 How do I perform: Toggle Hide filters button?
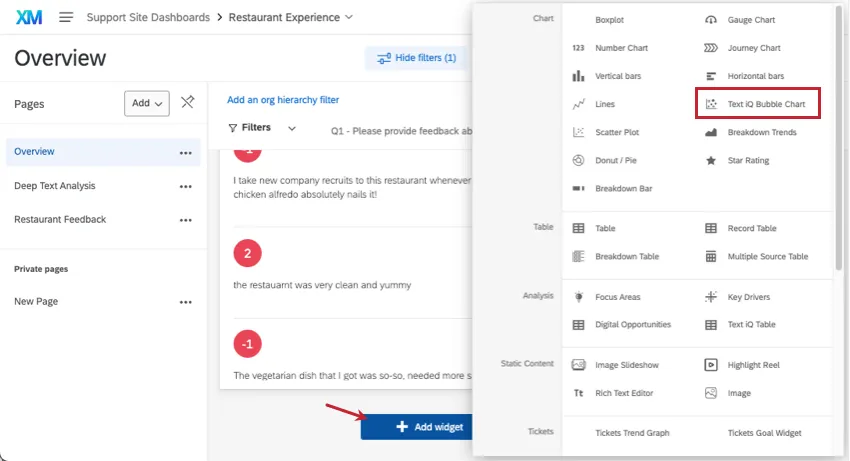pyautogui.click(x=416, y=58)
